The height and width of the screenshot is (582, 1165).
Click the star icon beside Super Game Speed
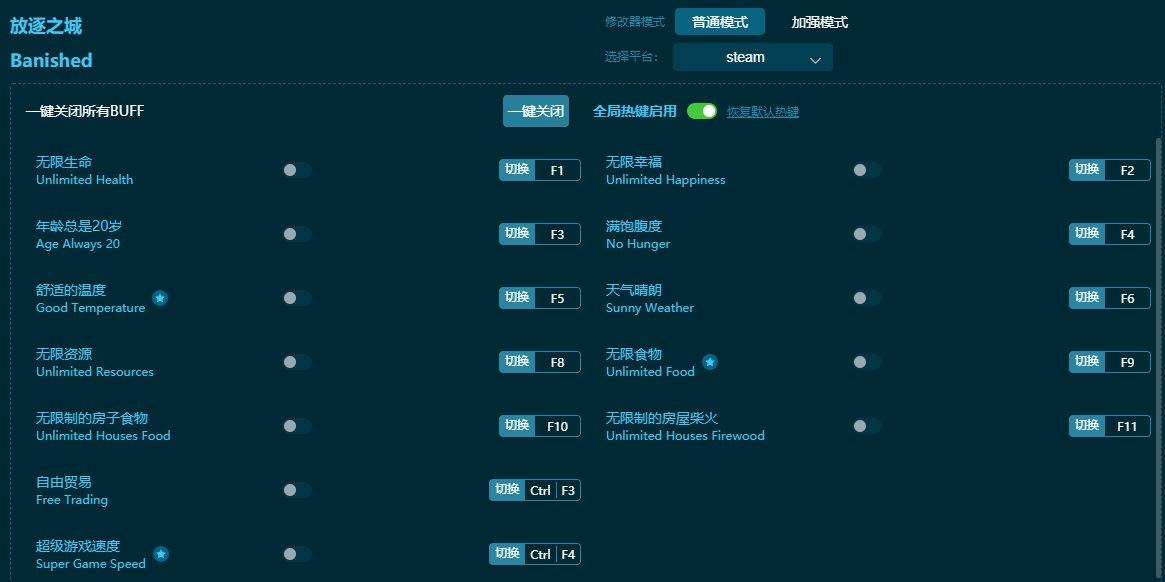161,553
